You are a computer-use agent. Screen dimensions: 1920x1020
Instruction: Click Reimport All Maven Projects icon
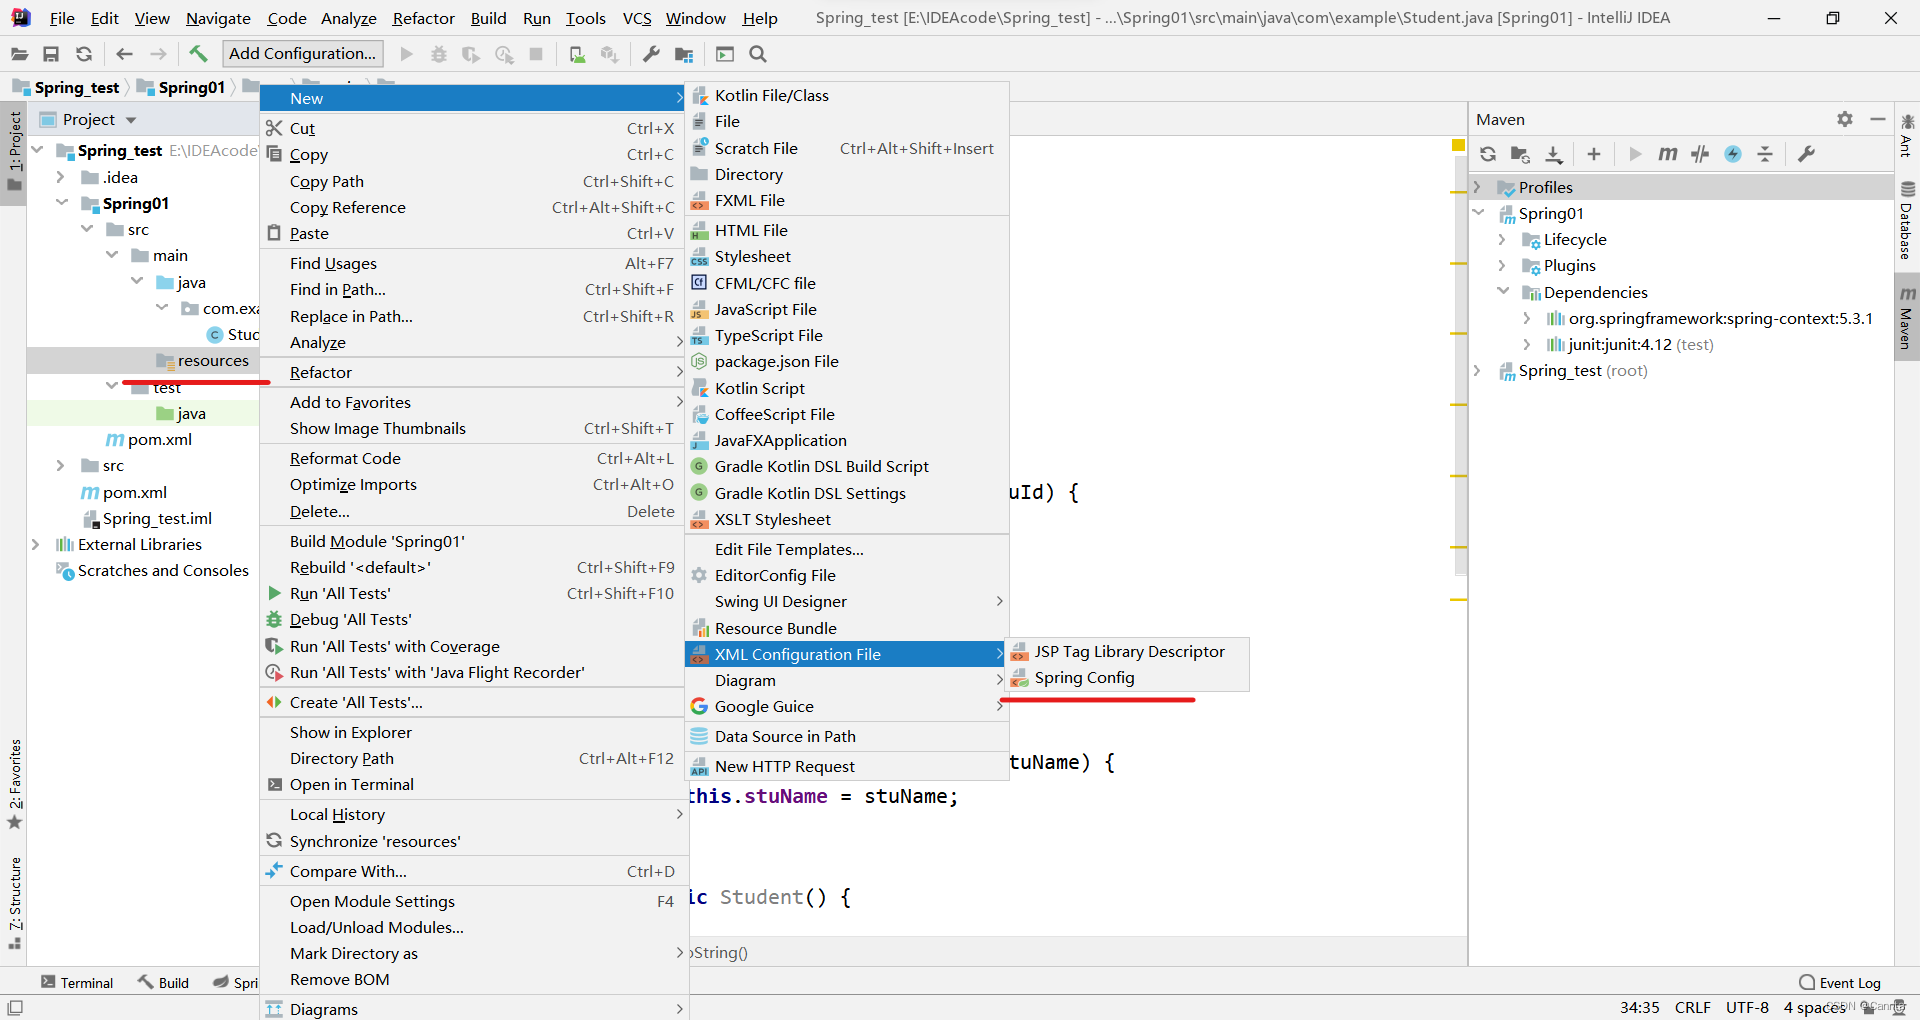(x=1488, y=154)
